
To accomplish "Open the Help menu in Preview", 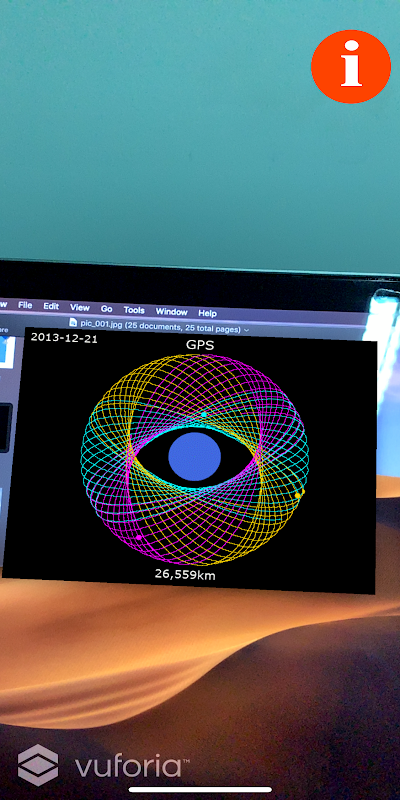I will tap(207, 313).
